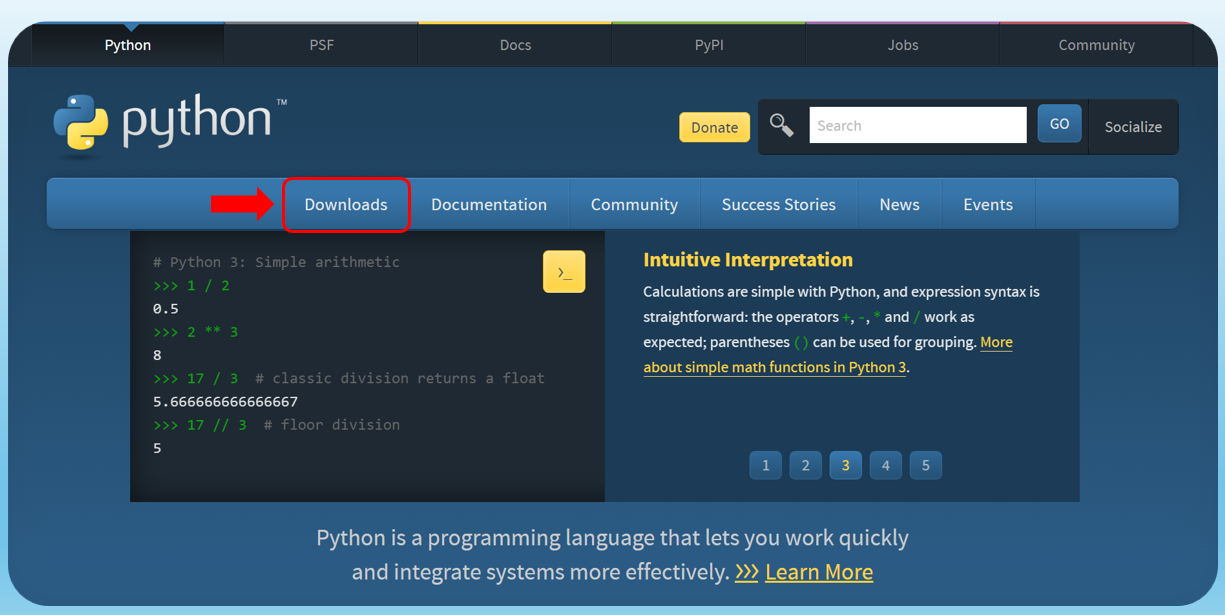Go to slide 2 of the carousel

[806, 465]
